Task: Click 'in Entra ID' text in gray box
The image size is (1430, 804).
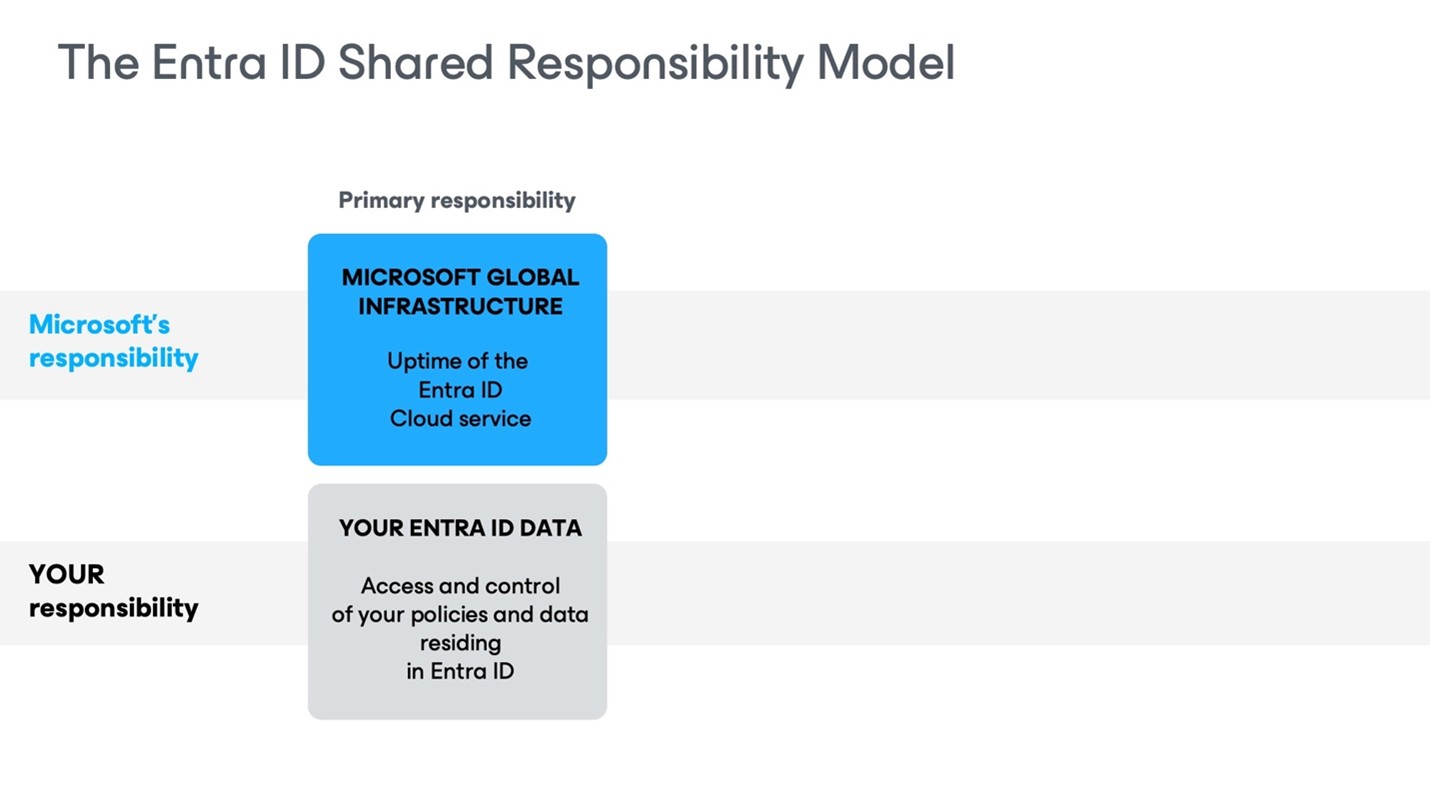Action: [460, 671]
